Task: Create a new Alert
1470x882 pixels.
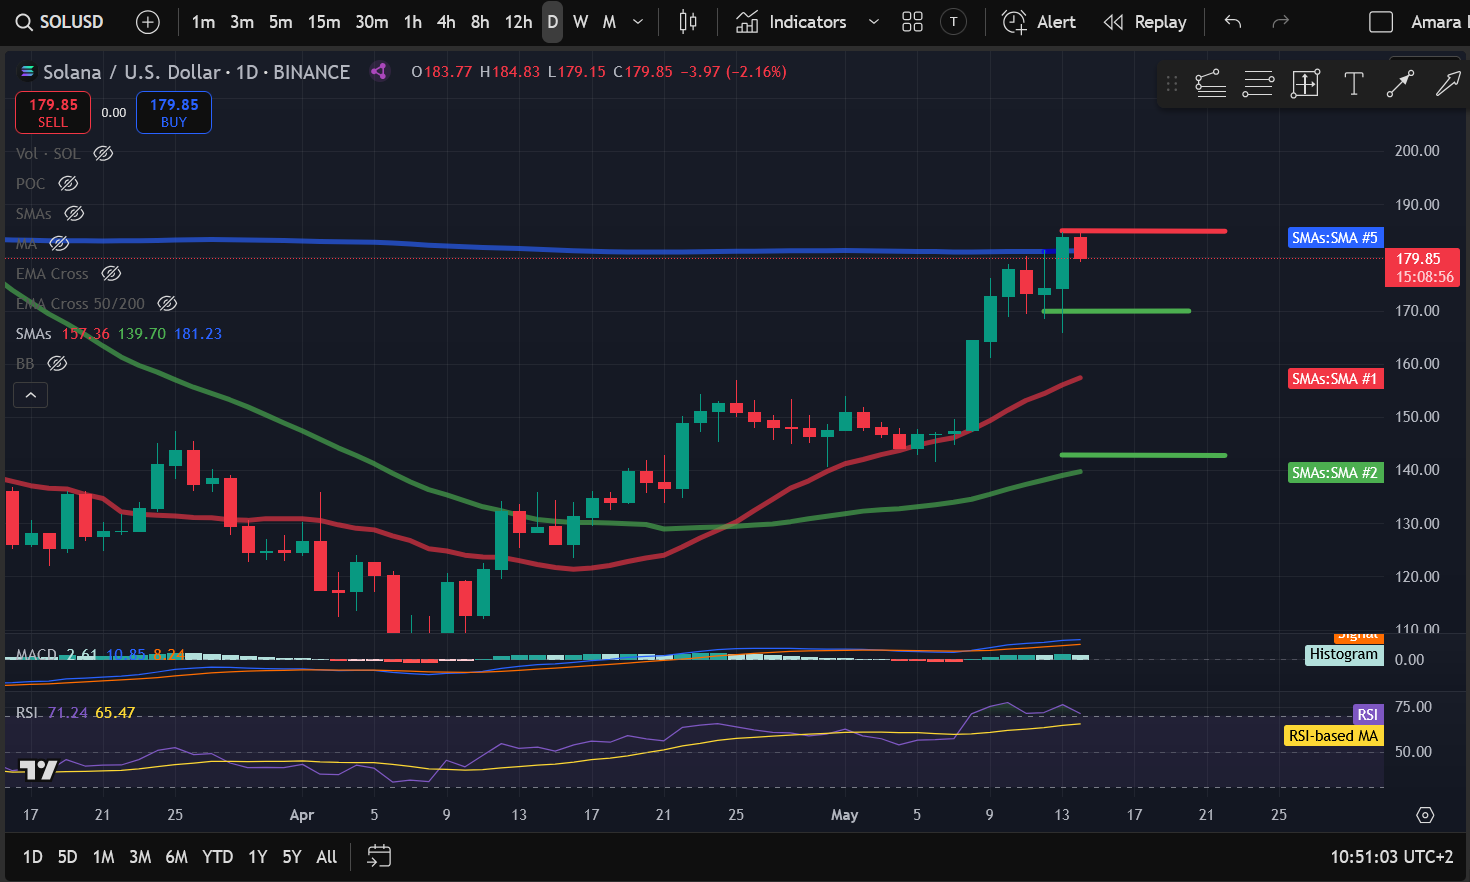Action: (1039, 22)
